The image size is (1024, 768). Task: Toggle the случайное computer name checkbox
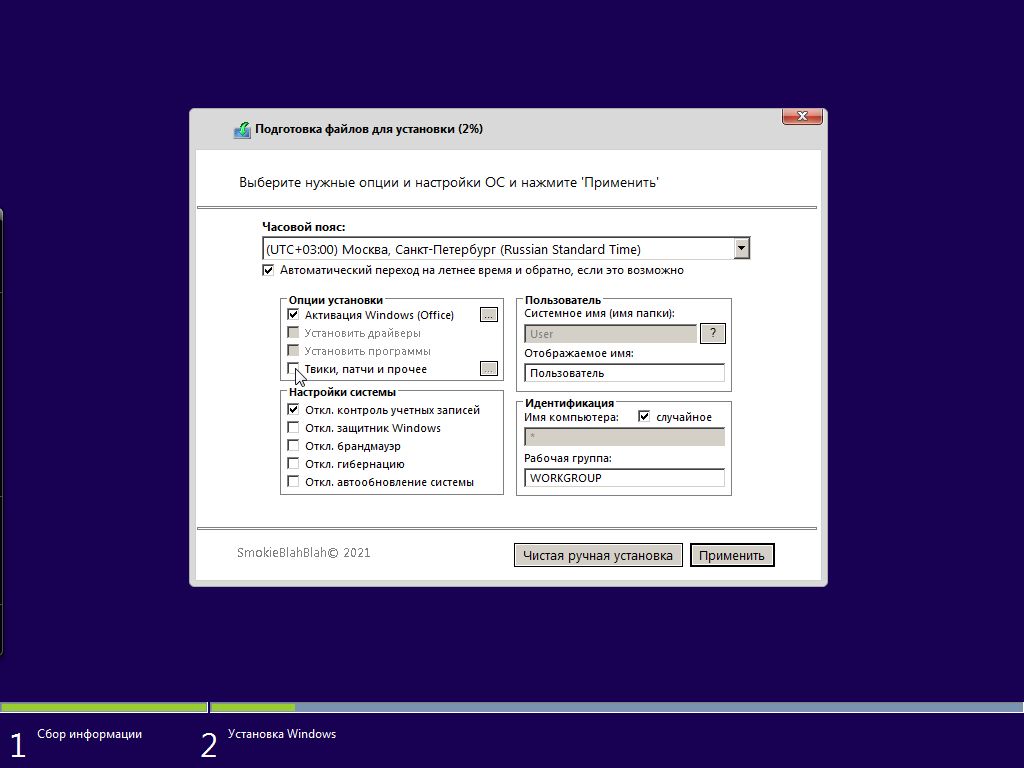[644, 417]
